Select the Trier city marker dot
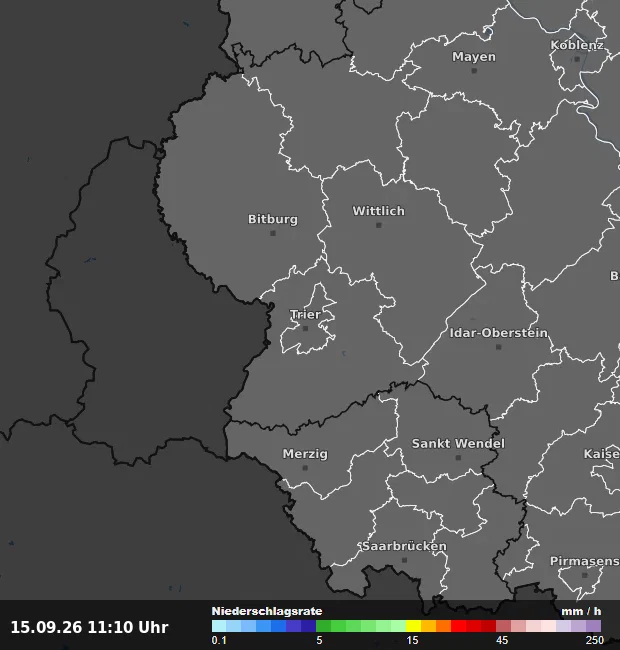The image size is (620, 650). (305, 329)
